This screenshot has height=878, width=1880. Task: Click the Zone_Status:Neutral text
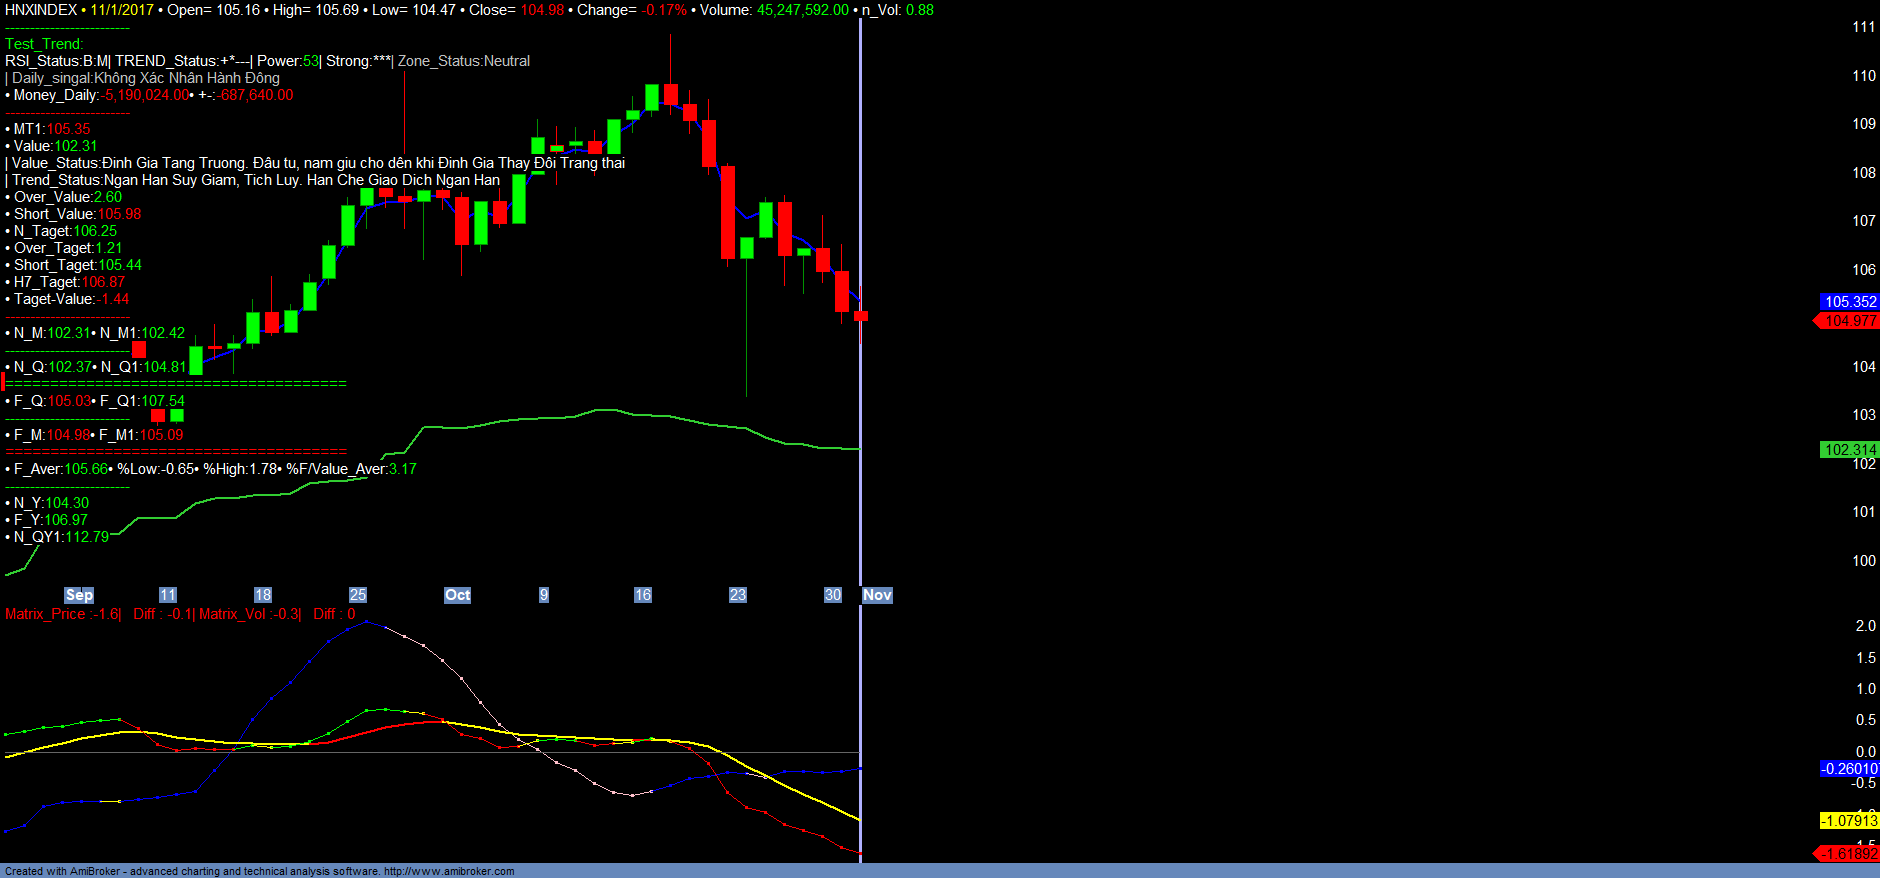click(464, 61)
